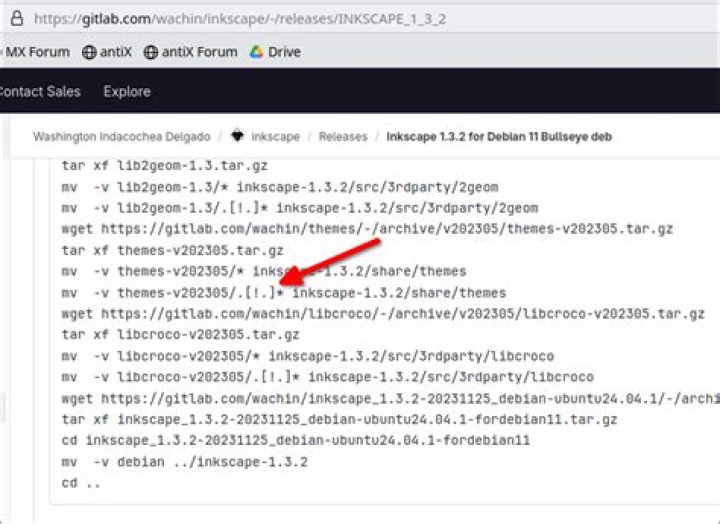Click the 'mv -v lib2geom-1.3/*' command line
This screenshot has height=524, width=720.
(280, 187)
